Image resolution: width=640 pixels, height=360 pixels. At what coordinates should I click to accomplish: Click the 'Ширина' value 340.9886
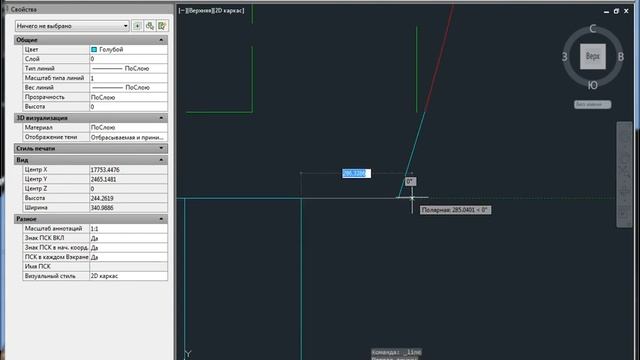pos(128,208)
